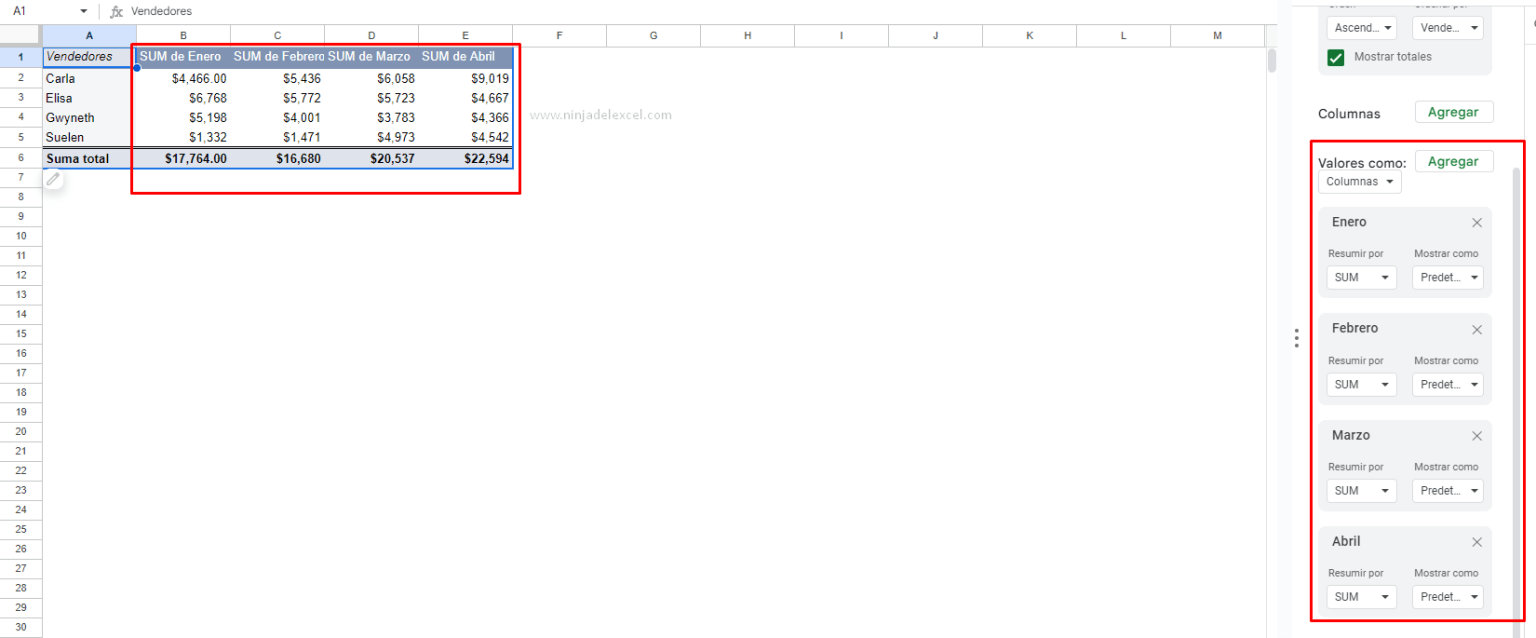Remove the Abril value field
The width and height of the screenshot is (1536, 638).
click(x=1477, y=542)
